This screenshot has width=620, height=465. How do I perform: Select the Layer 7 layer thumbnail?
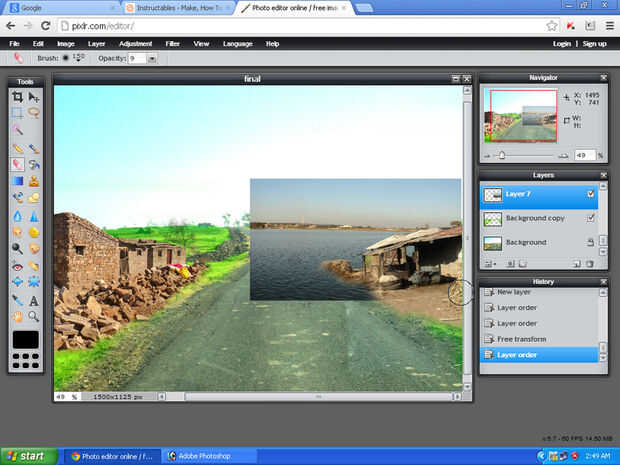pyautogui.click(x=493, y=195)
